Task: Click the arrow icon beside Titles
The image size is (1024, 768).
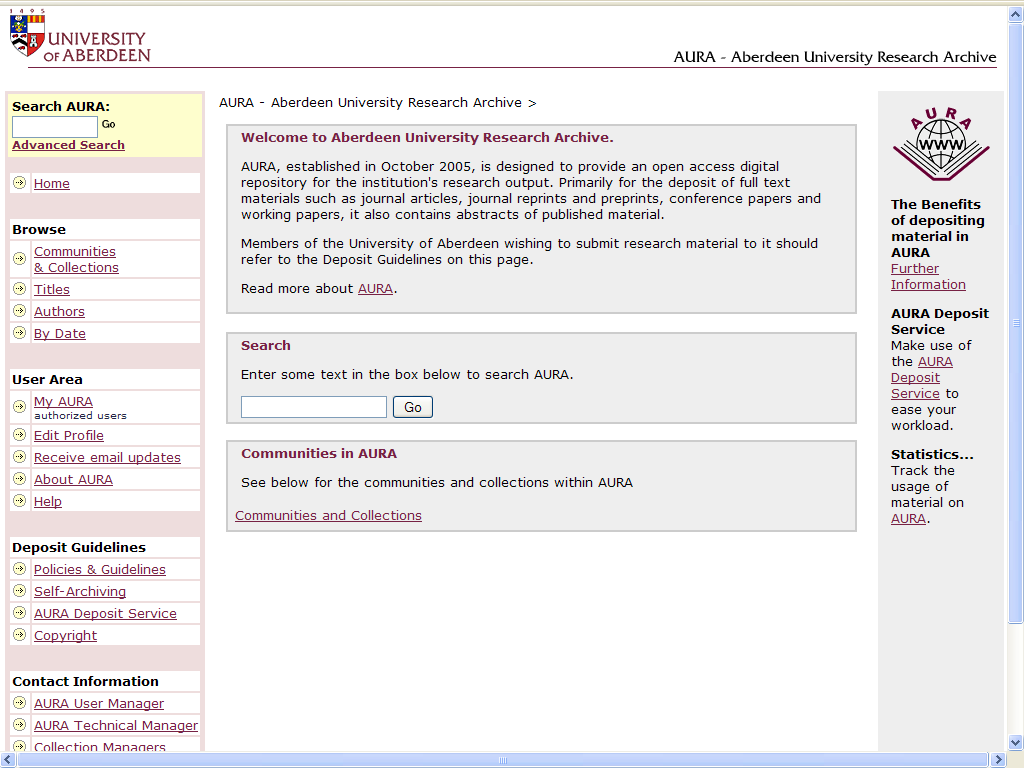Action: pos(20,289)
